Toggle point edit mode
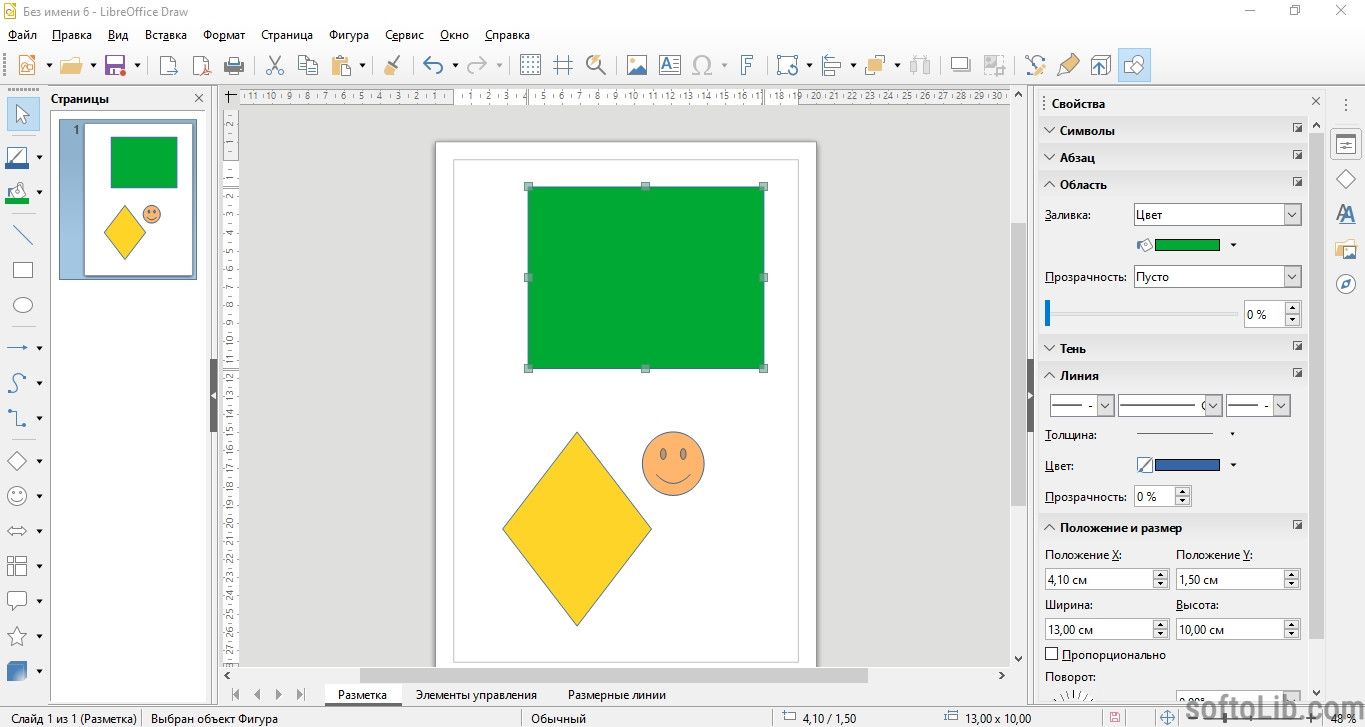 coord(1036,65)
